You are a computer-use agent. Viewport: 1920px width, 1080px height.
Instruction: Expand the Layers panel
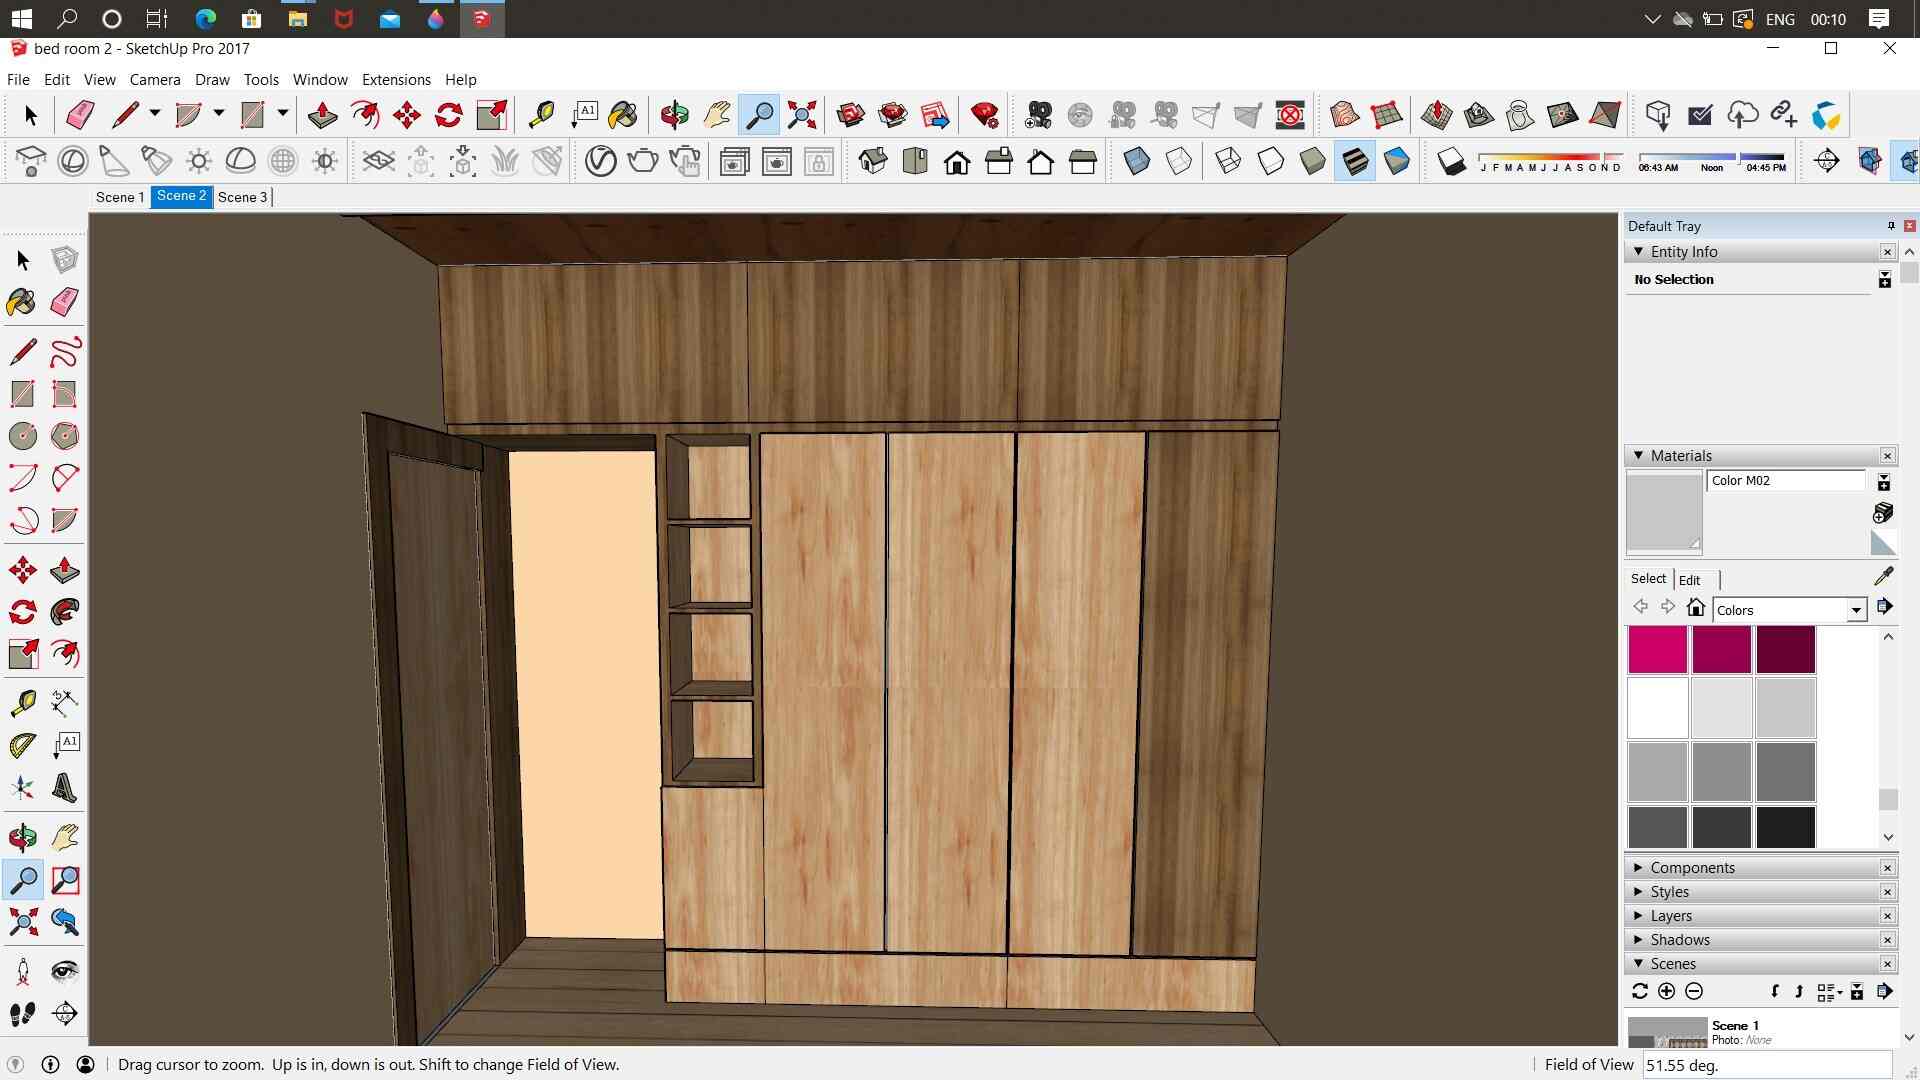click(1671, 916)
